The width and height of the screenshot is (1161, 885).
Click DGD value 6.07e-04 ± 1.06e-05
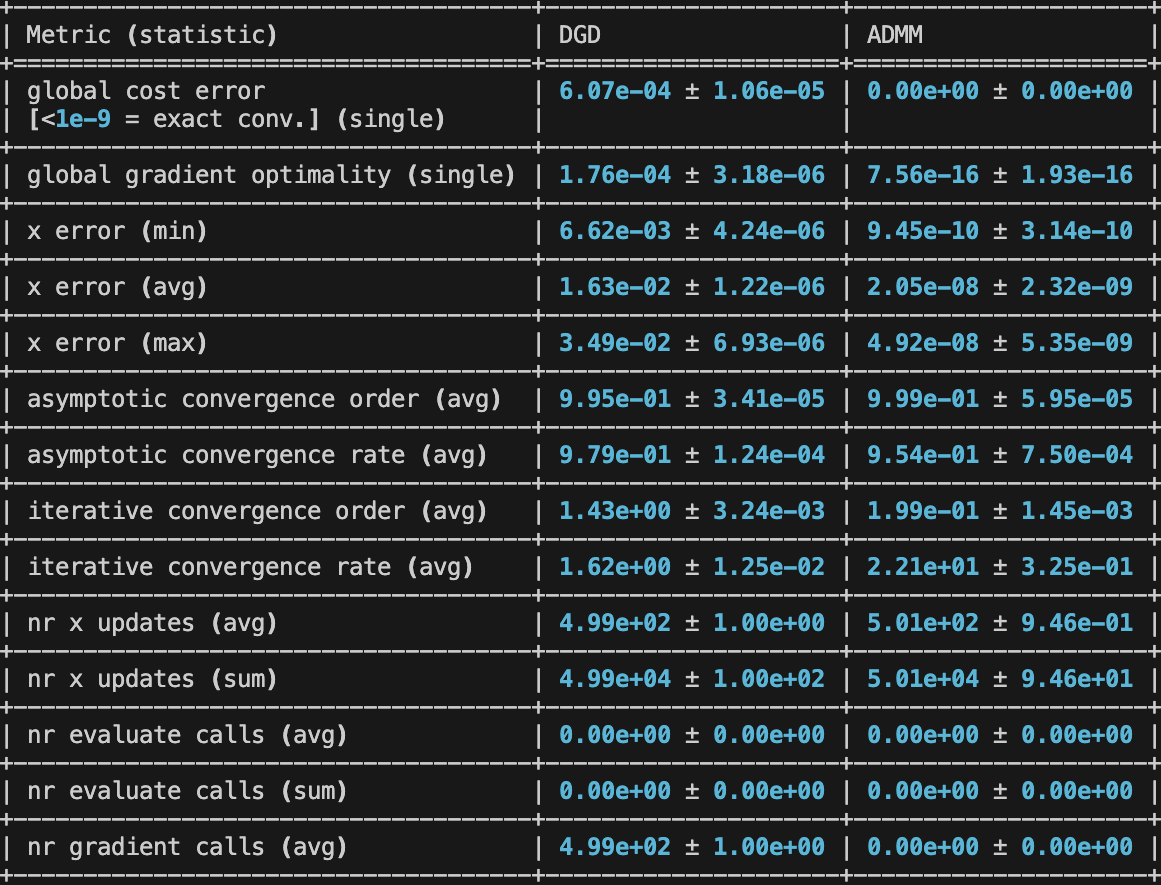click(x=692, y=91)
